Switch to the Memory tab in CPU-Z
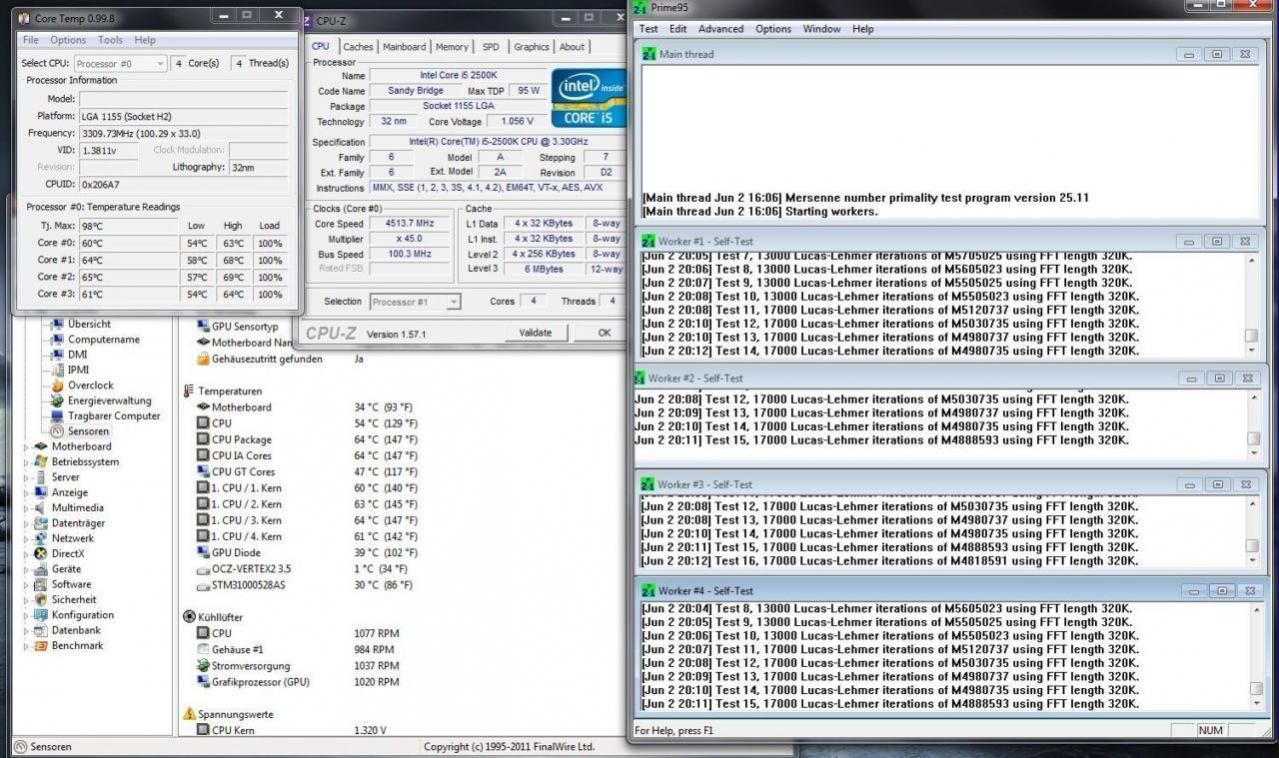The height and width of the screenshot is (758, 1279). coord(451,46)
